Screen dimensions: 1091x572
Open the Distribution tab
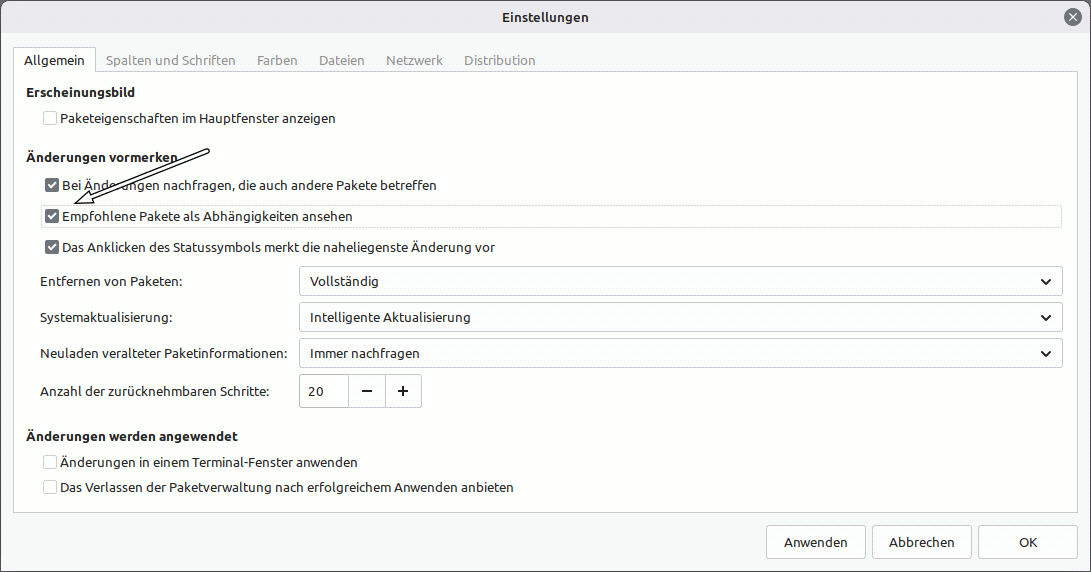(500, 61)
